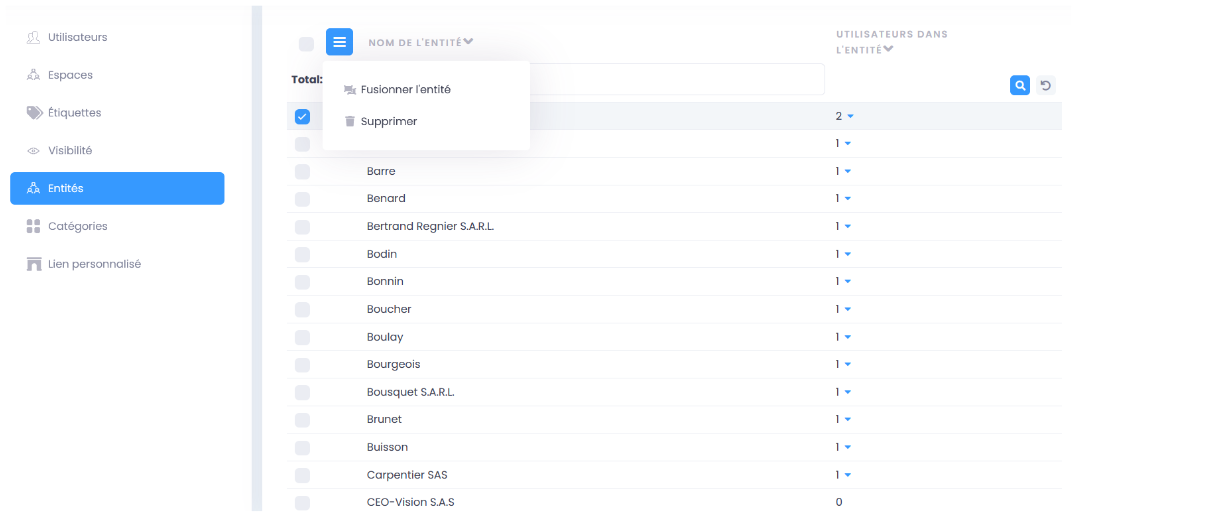Click the entity name Carpentier SAS
This screenshot has width=1216, height=528.
click(x=407, y=474)
